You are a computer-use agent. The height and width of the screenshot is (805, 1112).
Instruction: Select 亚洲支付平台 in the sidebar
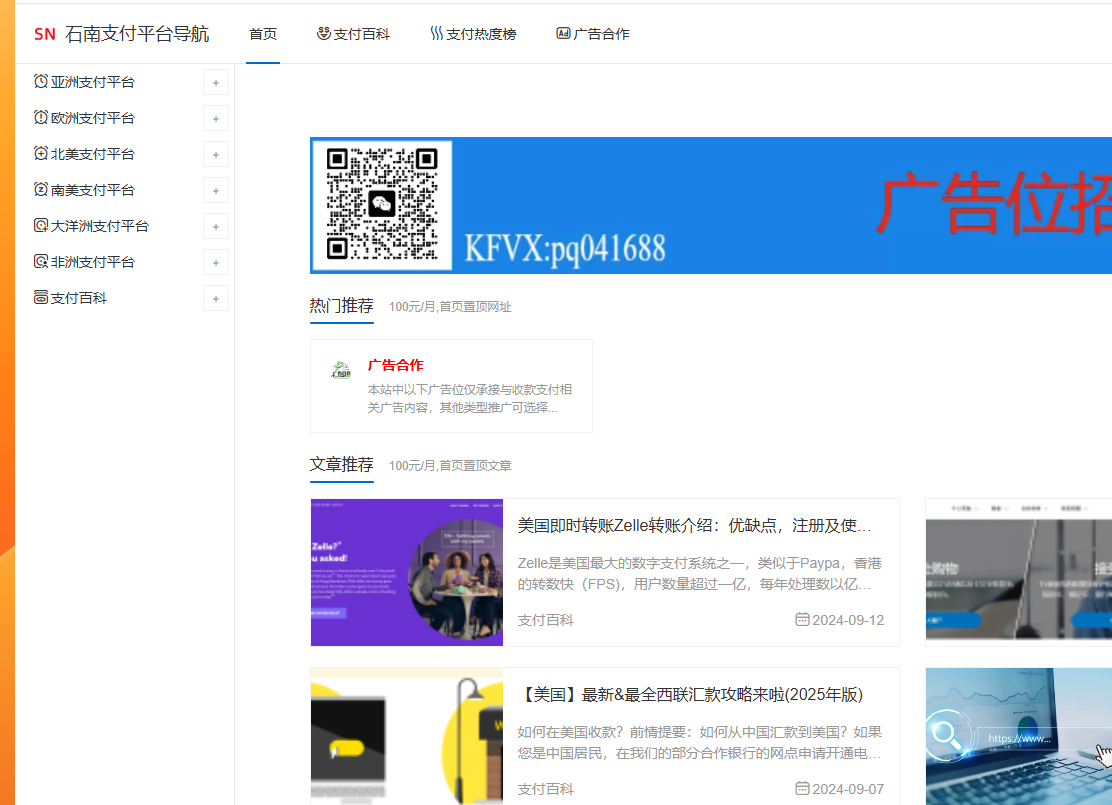point(93,82)
